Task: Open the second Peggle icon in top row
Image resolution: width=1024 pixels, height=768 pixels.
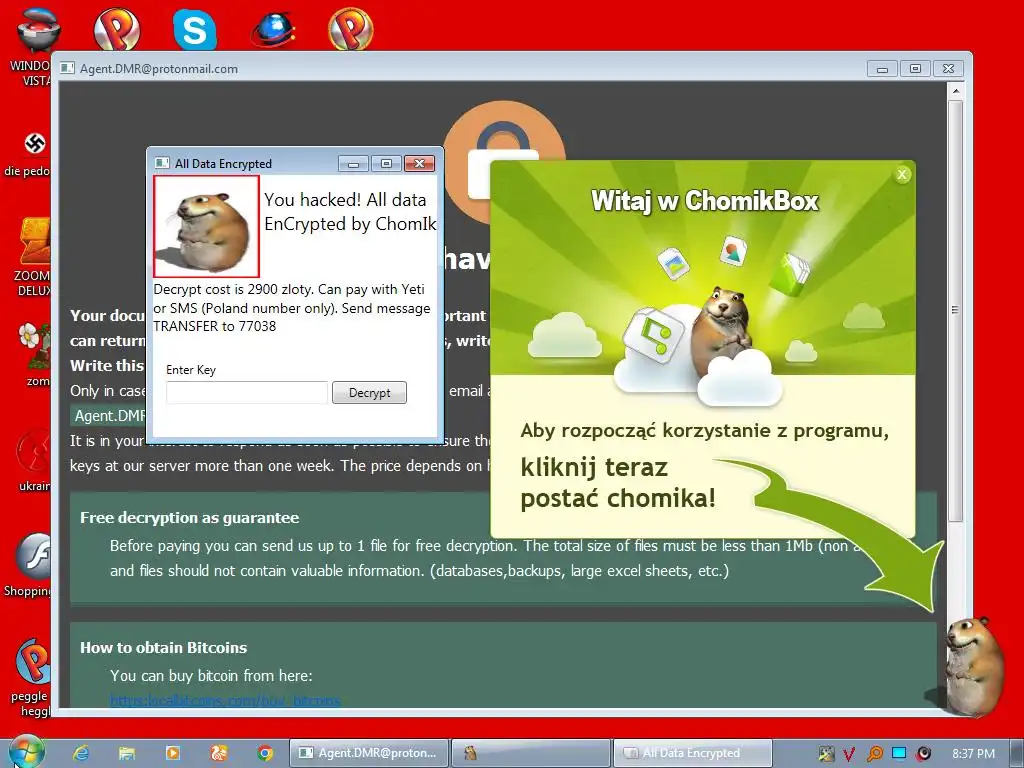Action: point(351,29)
